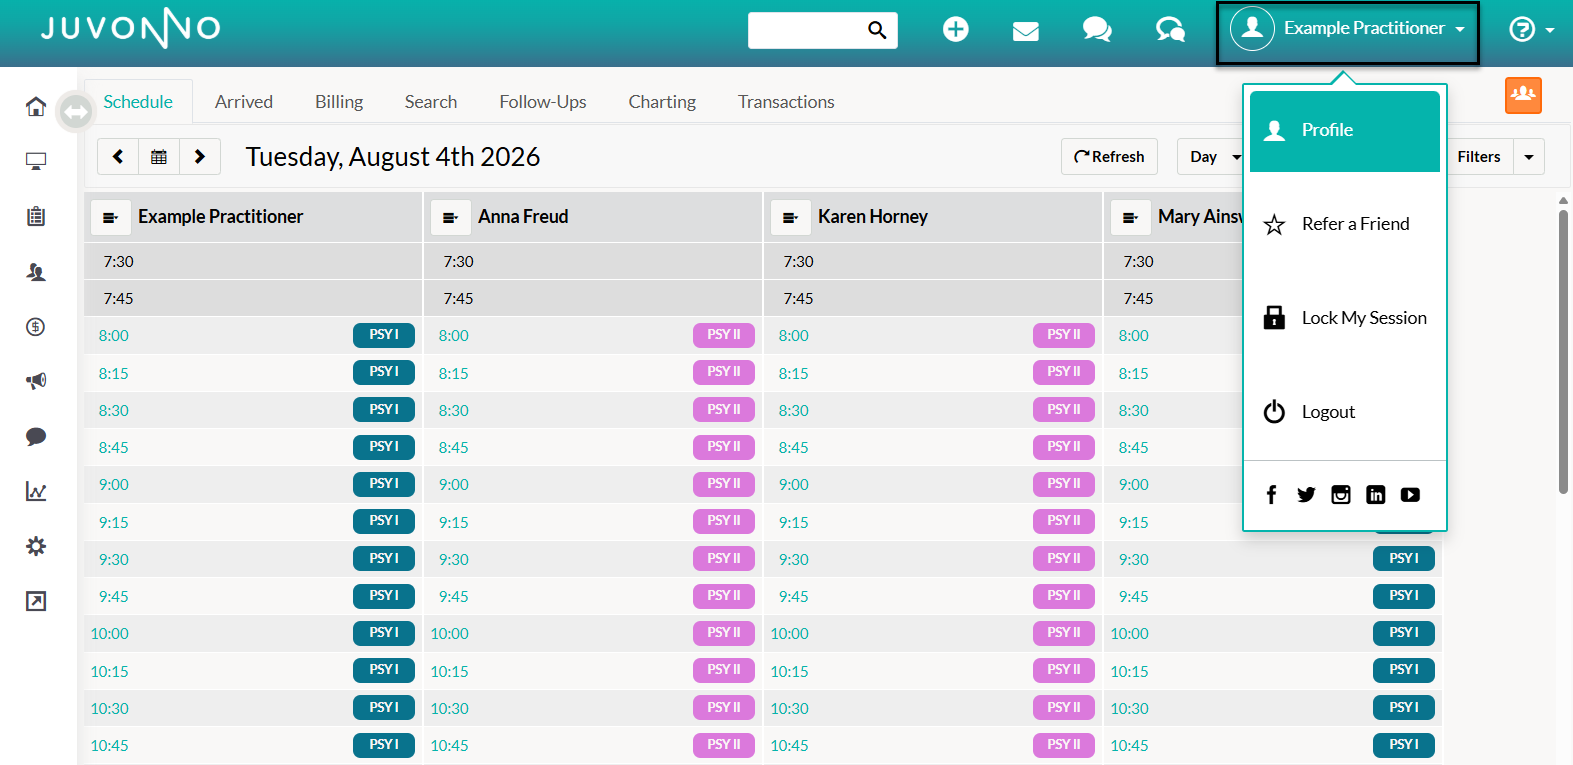Open the megaphone marketing icon in sidebar
The height and width of the screenshot is (765, 1573).
[x=36, y=381]
